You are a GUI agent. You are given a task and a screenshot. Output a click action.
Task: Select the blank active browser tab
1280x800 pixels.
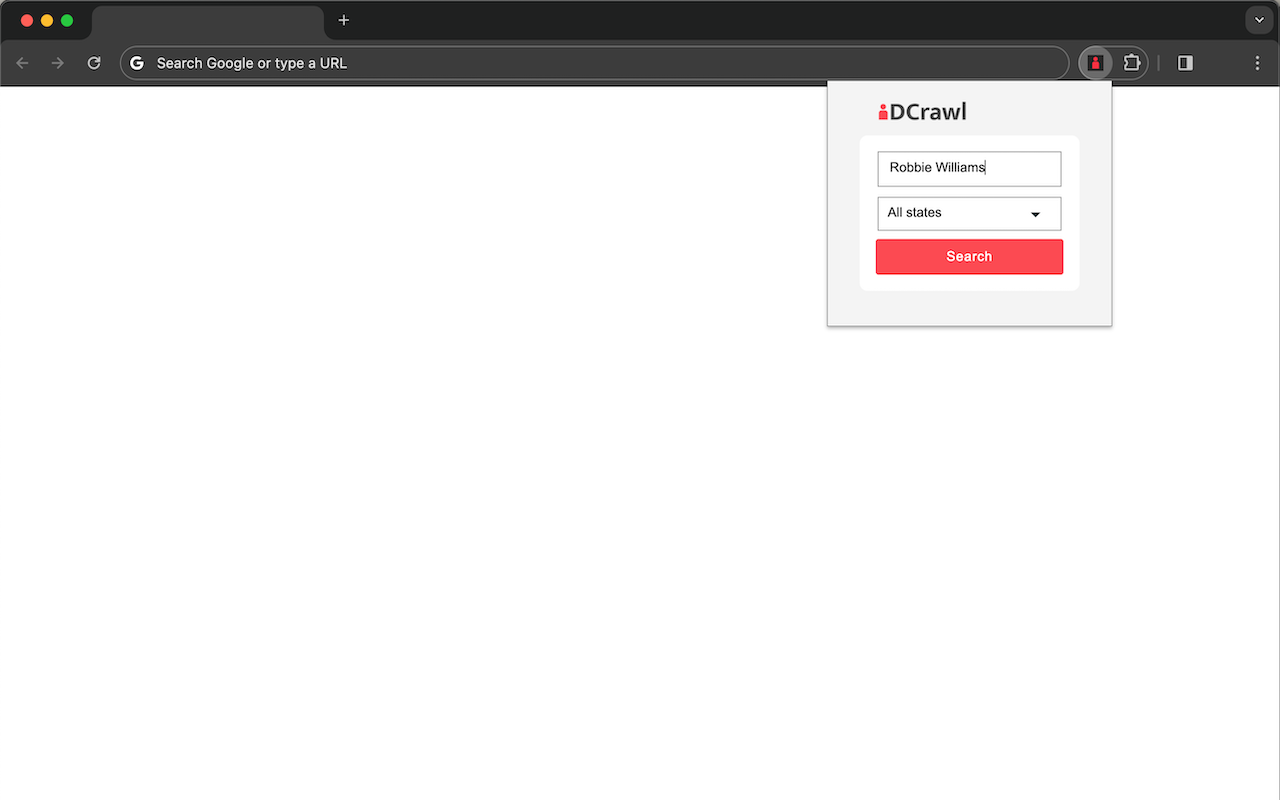[x=208, y=22]
